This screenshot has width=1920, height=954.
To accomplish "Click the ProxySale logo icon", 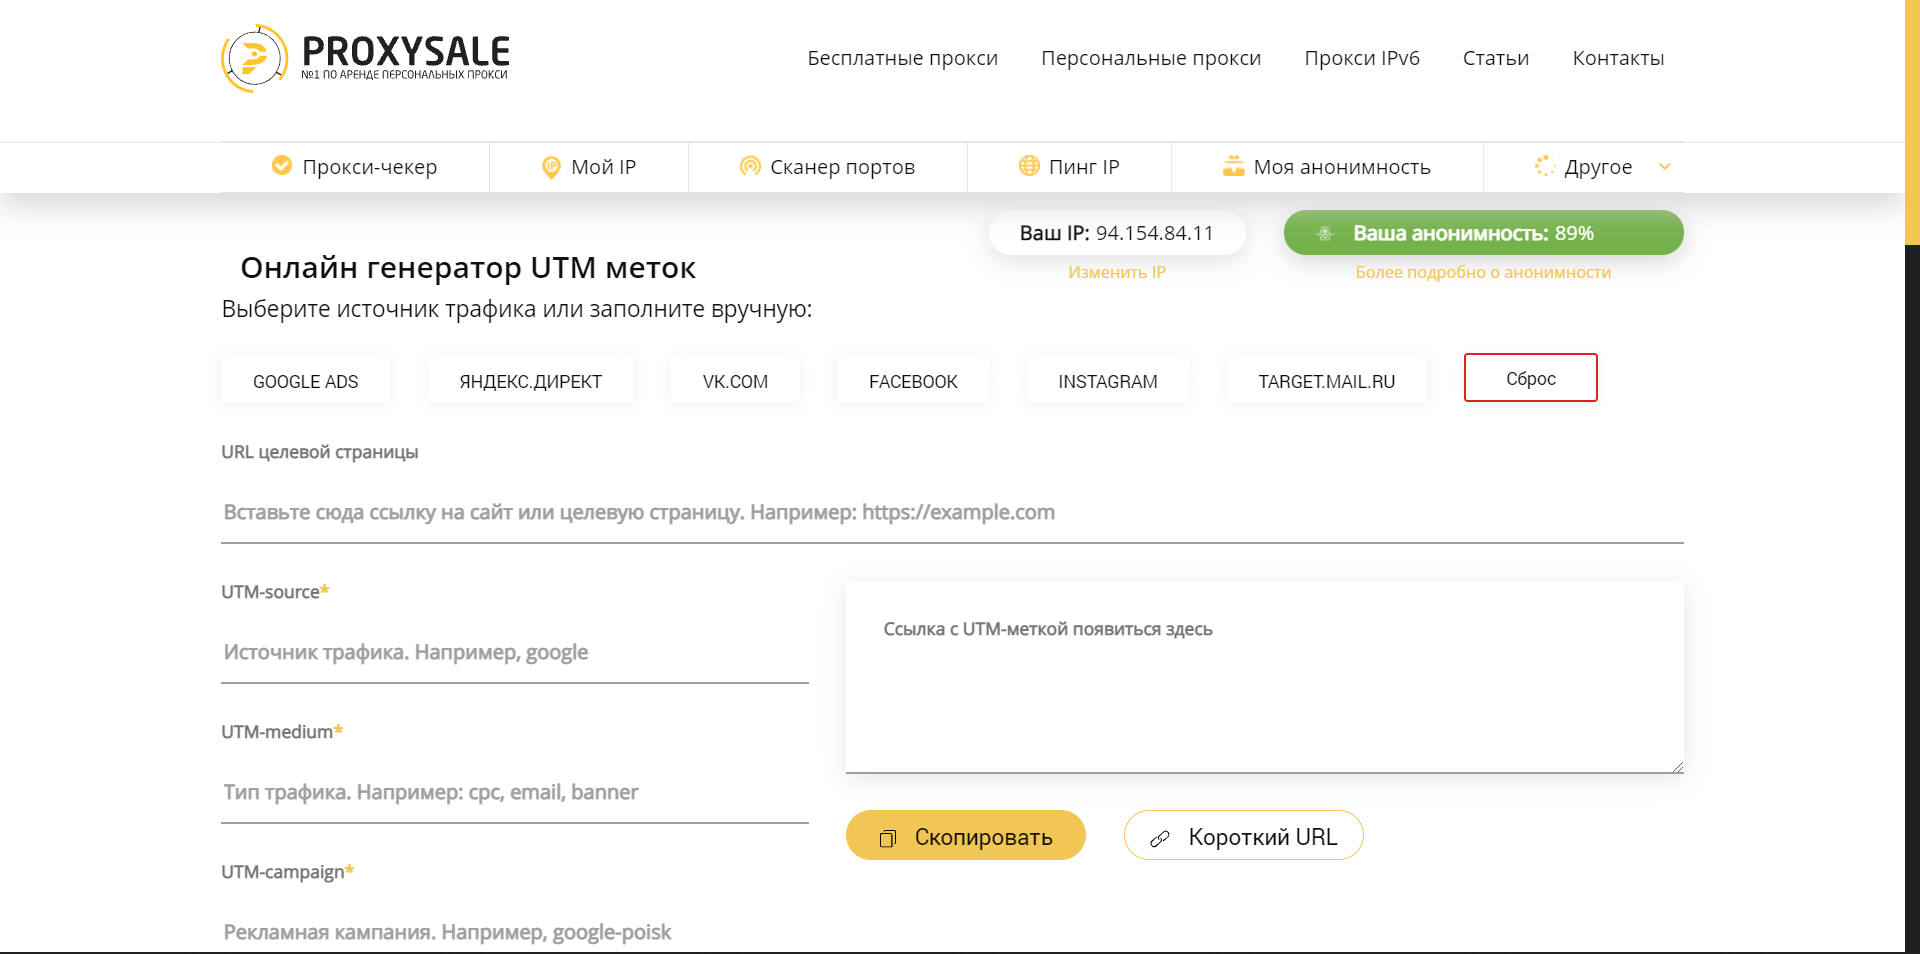I will [x=254, y=58].
